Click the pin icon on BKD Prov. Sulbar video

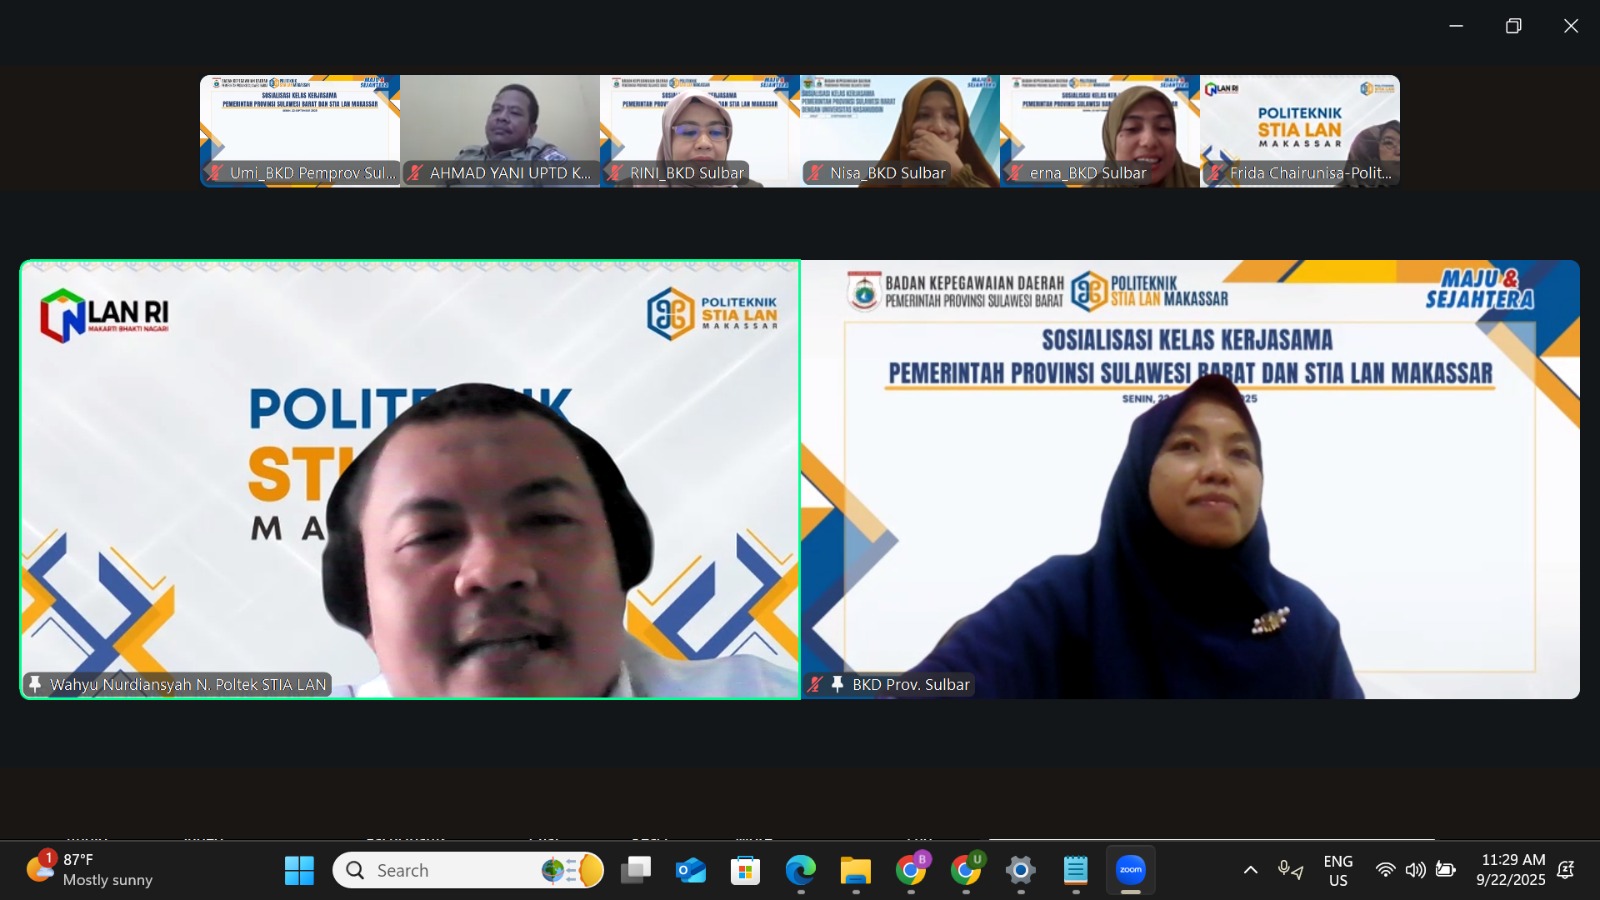coord(837,684)
